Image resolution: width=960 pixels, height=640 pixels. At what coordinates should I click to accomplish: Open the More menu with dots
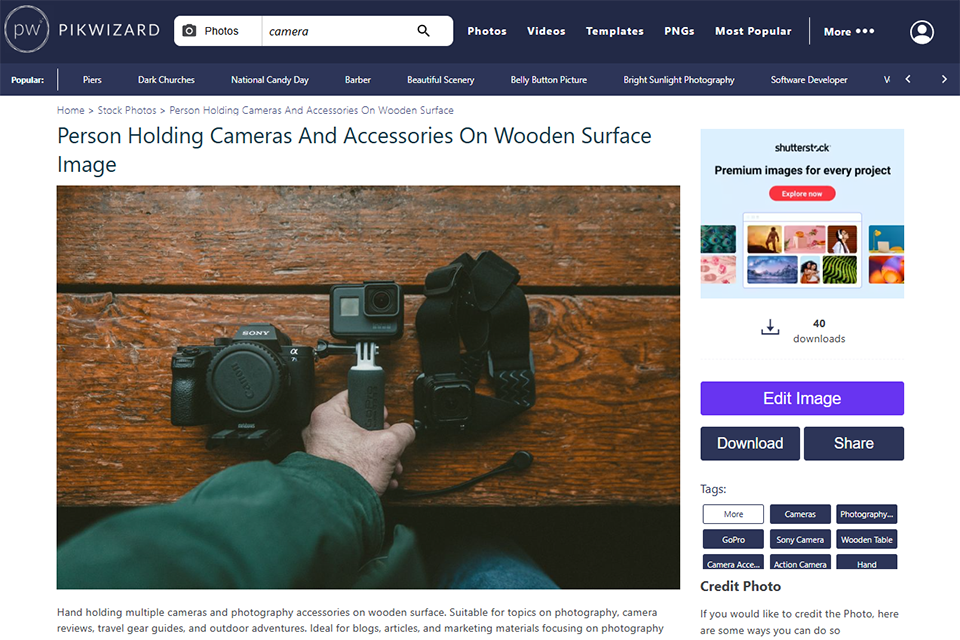pyautogui.click(x=849, y=31)
